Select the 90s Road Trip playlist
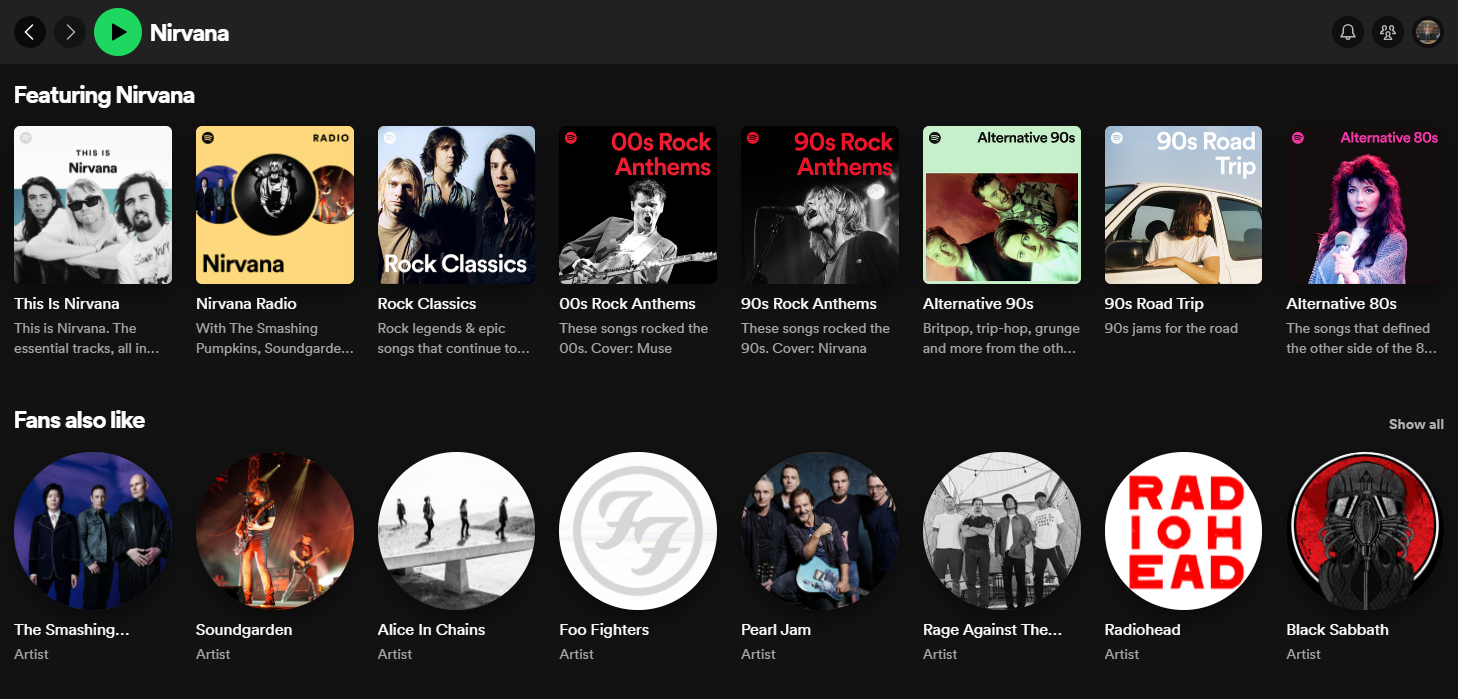 [x=1183, y=204]
